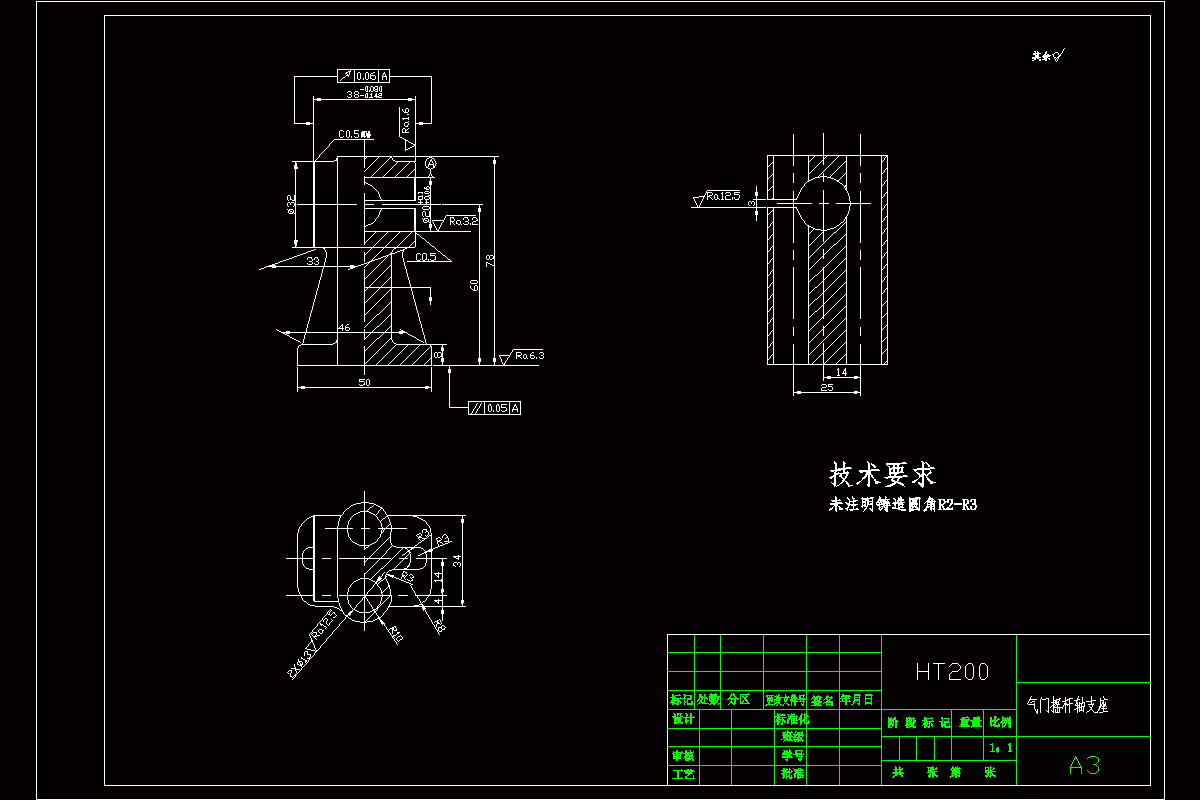Select the 0.05 A parallelism tolerance frame
1200x800 pixels.
click(x=494, y=407)
